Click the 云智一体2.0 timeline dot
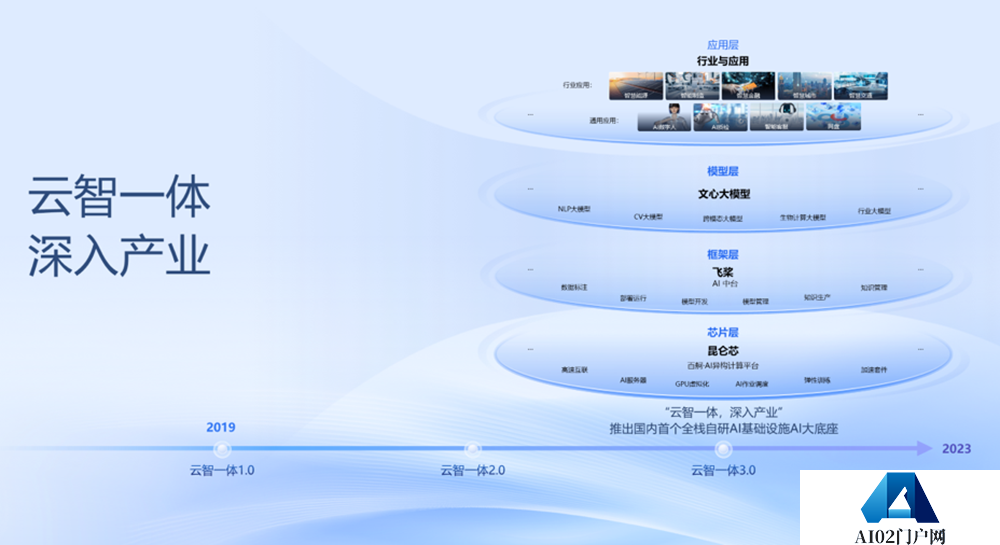The height and width of the screenshot is (545, 1000). pos(473,449)
